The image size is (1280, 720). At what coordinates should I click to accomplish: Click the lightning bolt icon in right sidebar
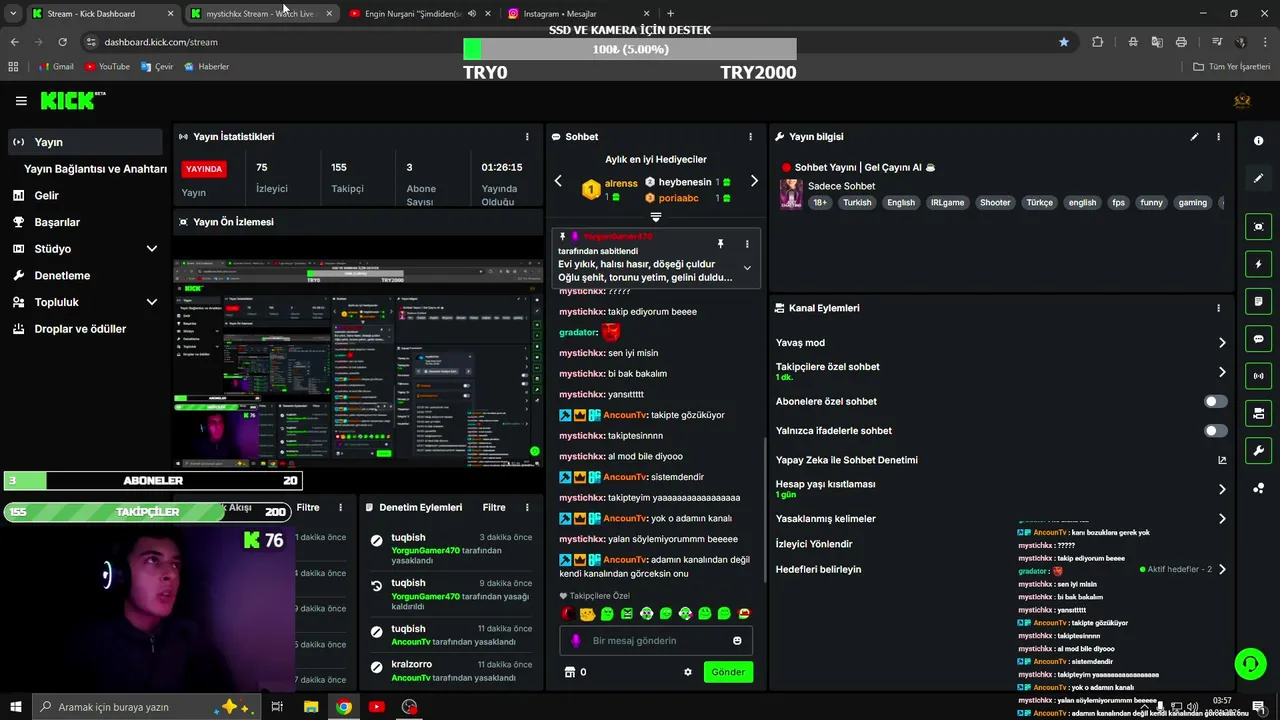[1258, 264]
